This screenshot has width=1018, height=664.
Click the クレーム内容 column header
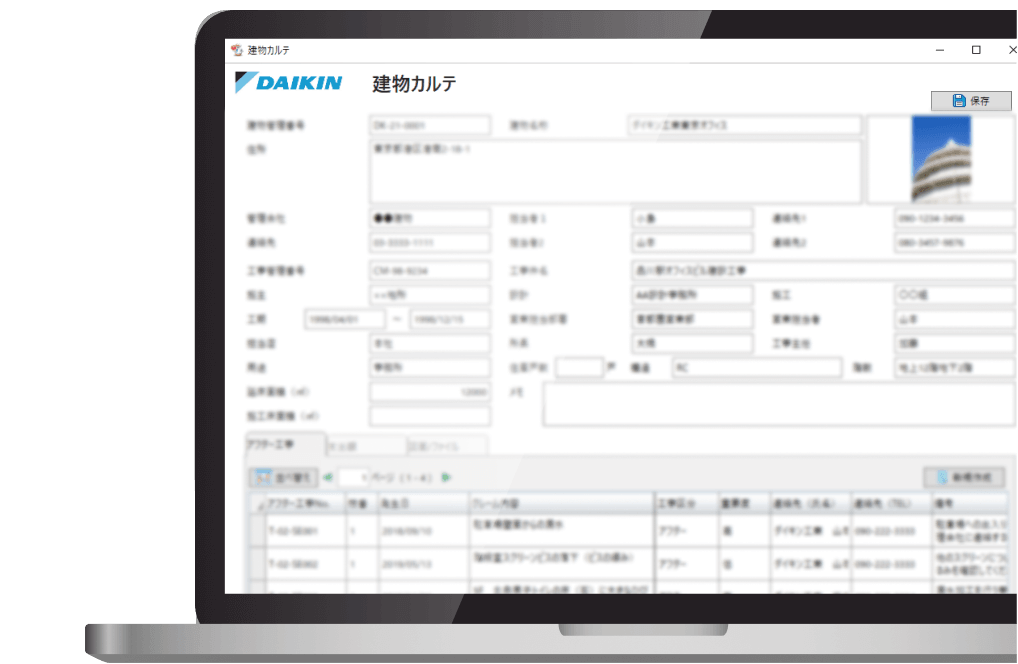point(560,503)
